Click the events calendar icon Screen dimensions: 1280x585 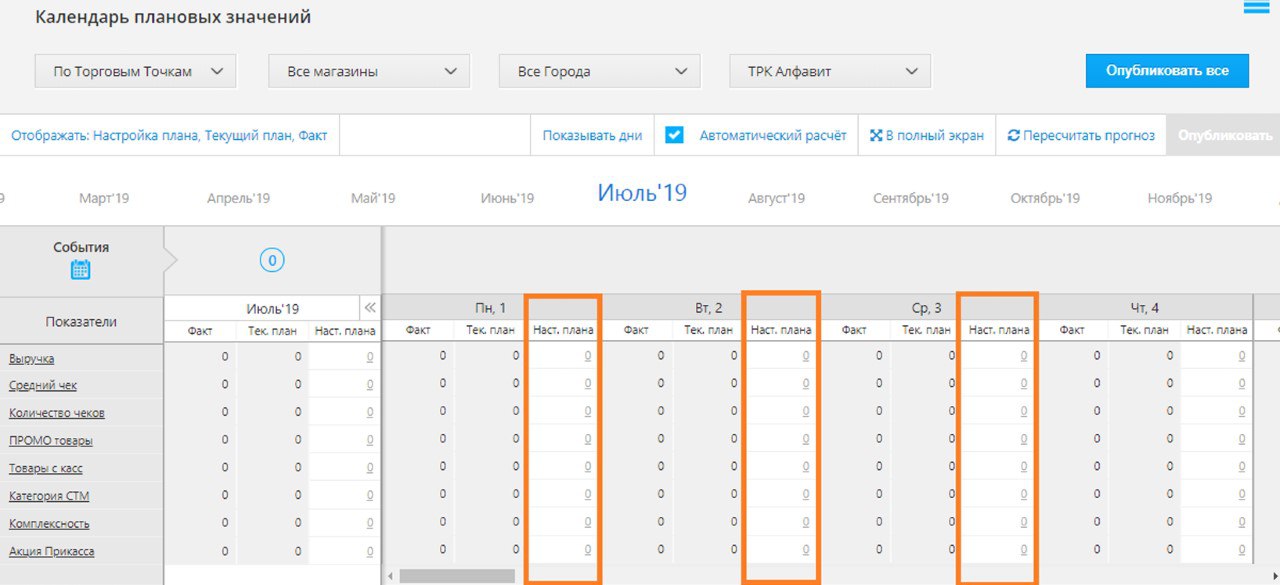coord(81,269)
